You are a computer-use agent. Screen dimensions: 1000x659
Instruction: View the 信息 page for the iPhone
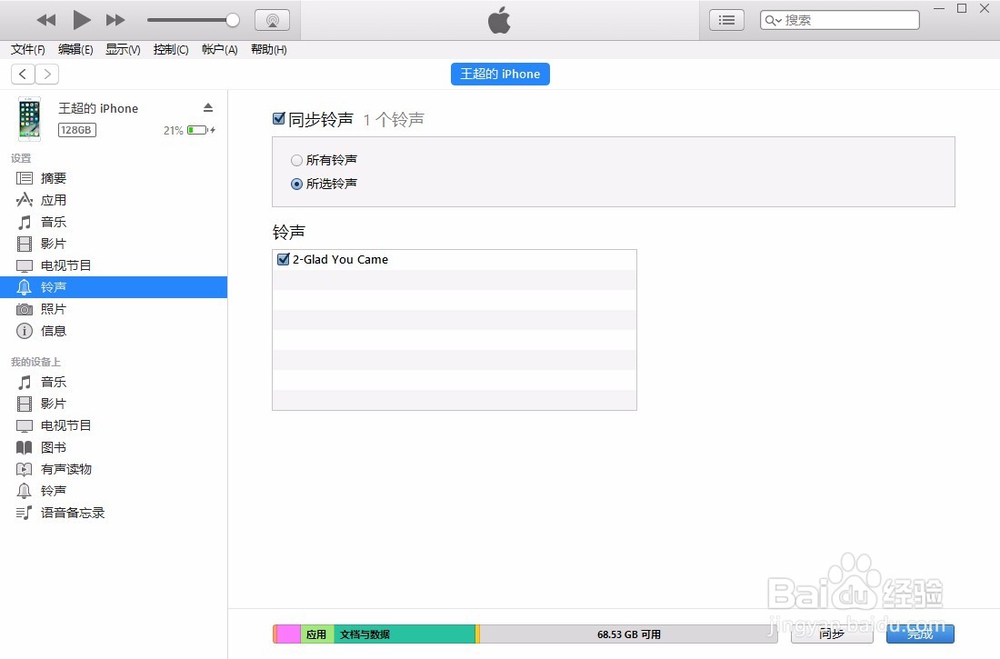[x=52, y=331]
